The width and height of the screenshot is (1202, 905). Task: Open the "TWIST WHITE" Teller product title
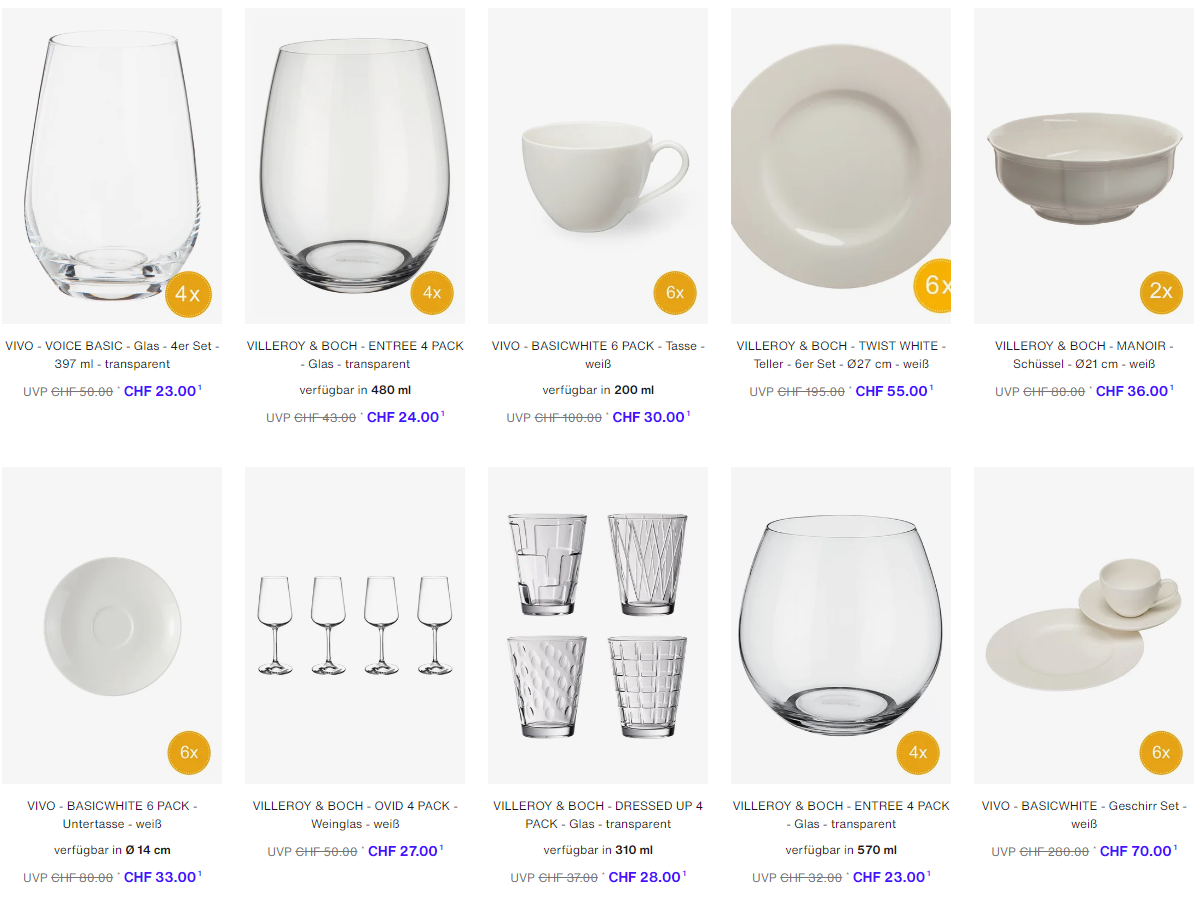coord(841,355)
